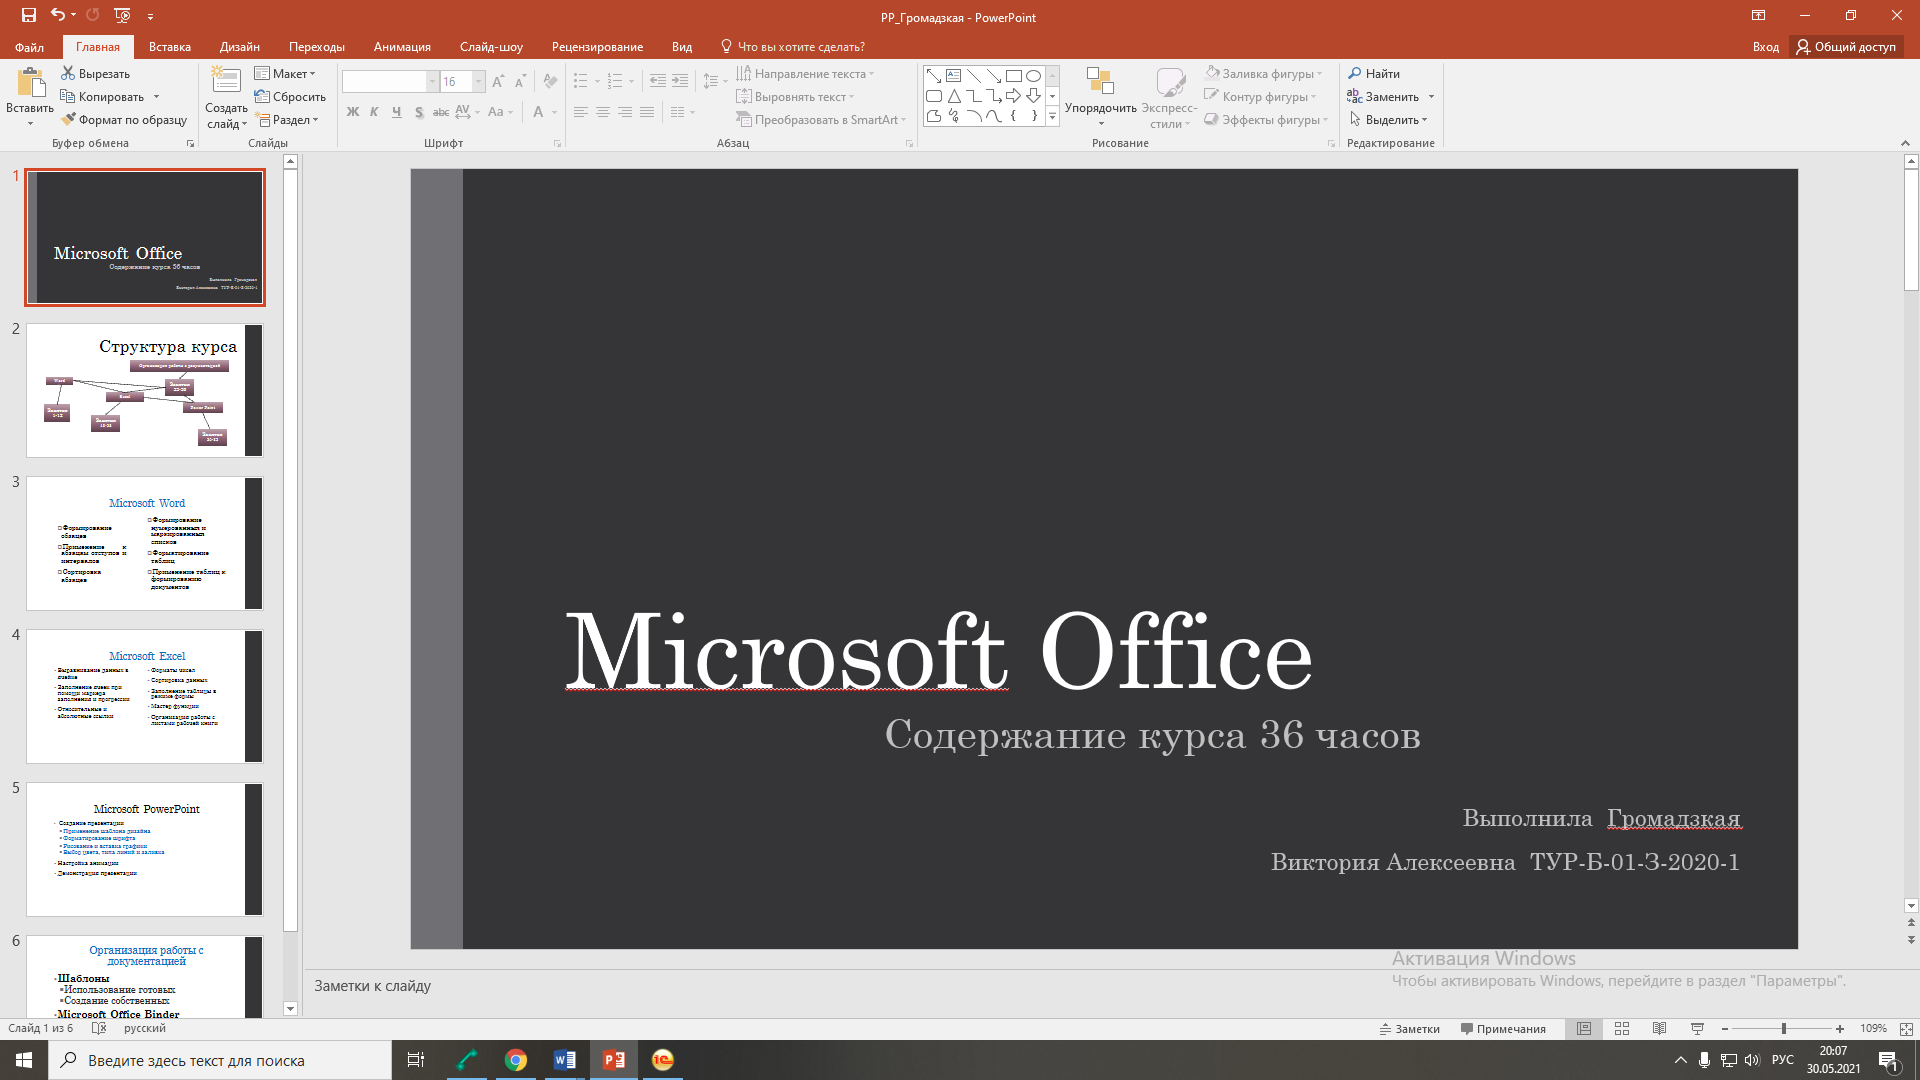Open Google Chrome from taskbar
The image size is (1920, 1080).
click(x=515, y=1060)
